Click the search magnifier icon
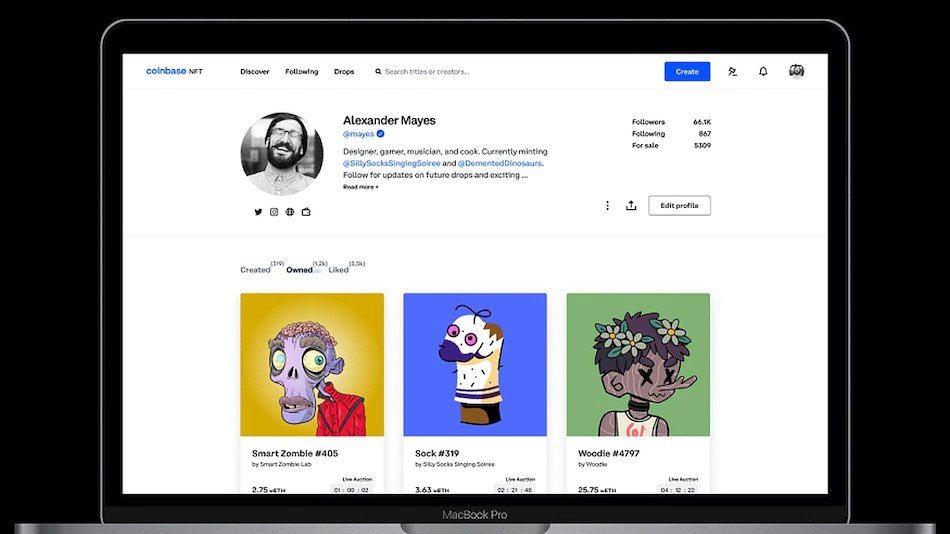 (x=378, y=72)
